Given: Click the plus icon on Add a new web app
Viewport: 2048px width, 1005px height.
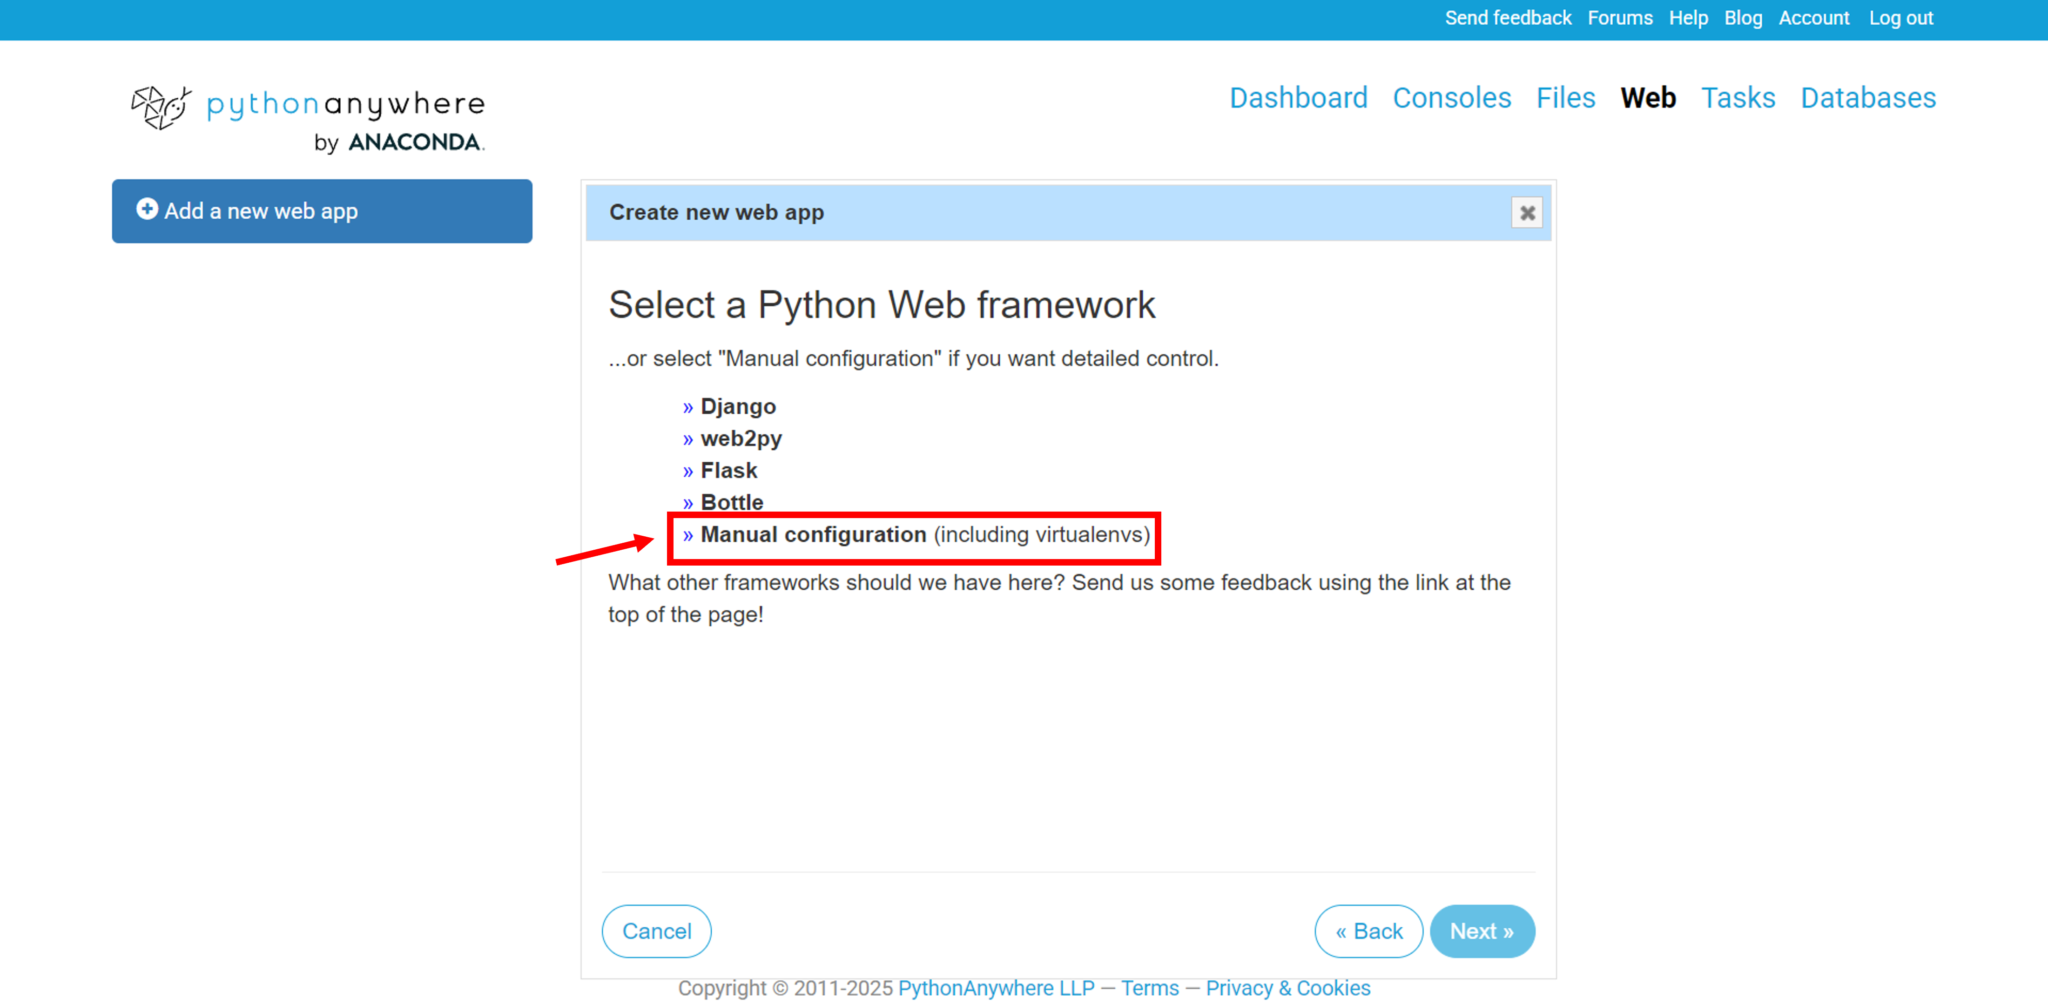Looking at the screenshot, I should 147,210.
